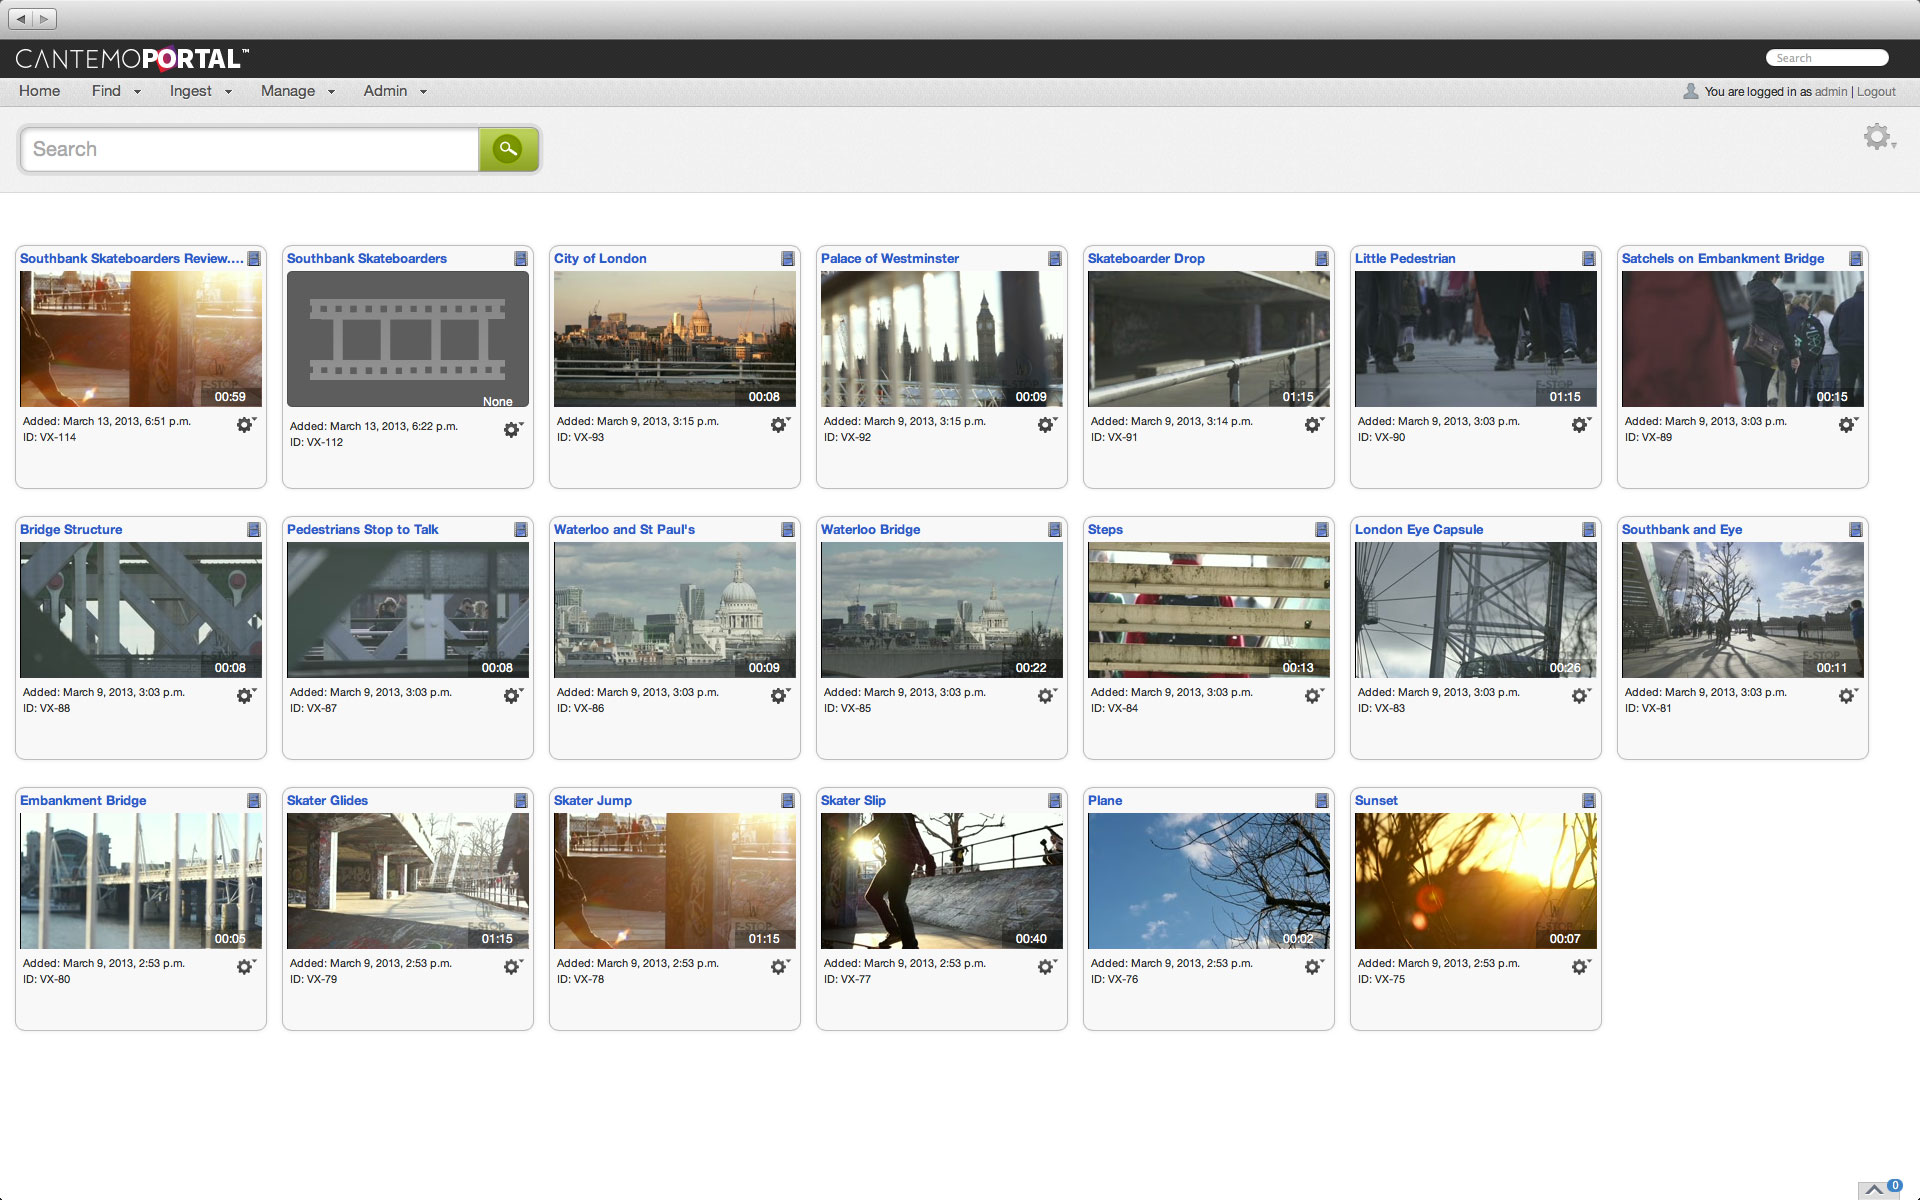Expand the bottom-right panel chevron with badge
The image size is (1920, 1200).
pyautogui.click(x=1878, y=1189)
